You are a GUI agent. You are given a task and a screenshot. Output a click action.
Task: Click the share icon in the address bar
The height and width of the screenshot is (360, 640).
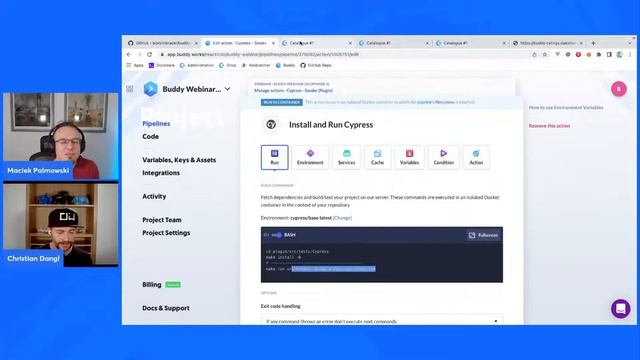click(x=534, y=54)
